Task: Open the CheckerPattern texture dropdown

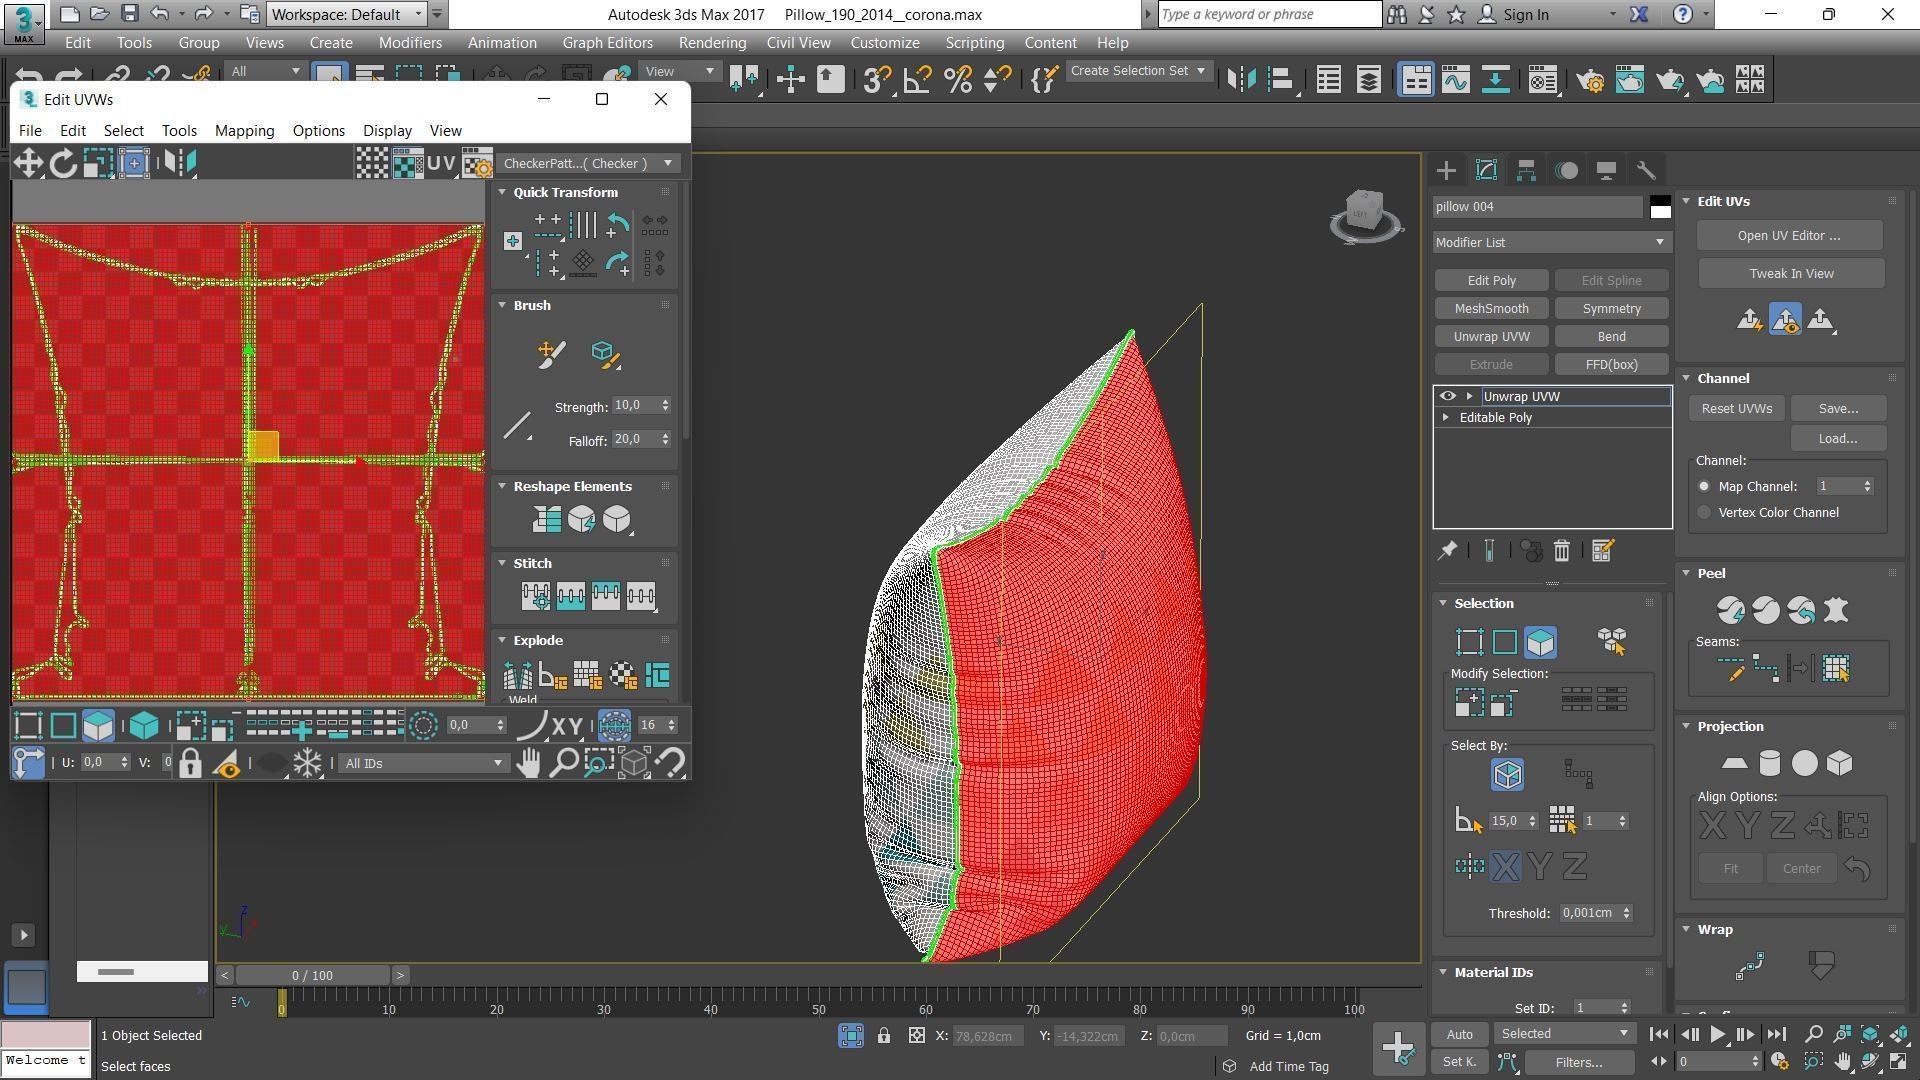Action: coord(589,163)
